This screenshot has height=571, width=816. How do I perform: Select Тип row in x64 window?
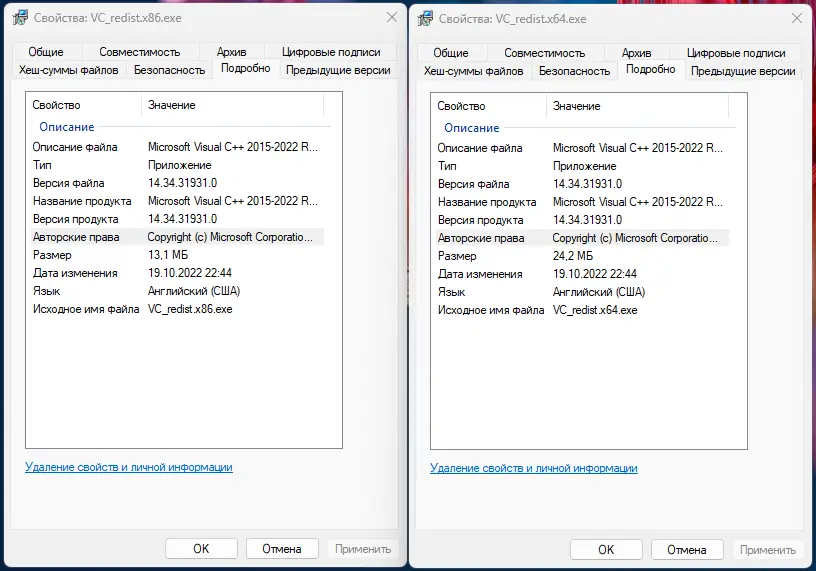tap(582, 166)
